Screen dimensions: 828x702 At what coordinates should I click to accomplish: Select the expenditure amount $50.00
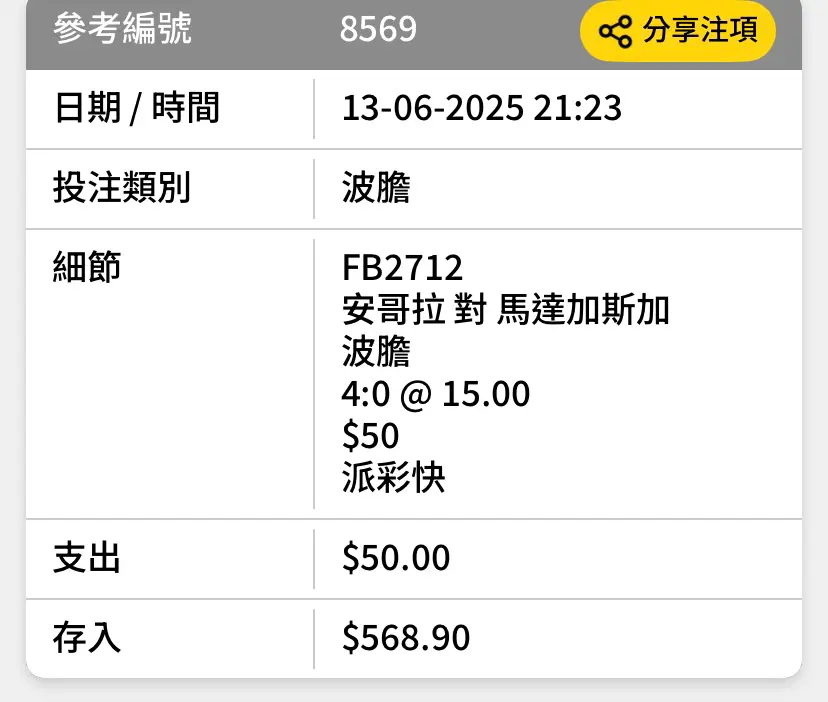pos(396,558)
